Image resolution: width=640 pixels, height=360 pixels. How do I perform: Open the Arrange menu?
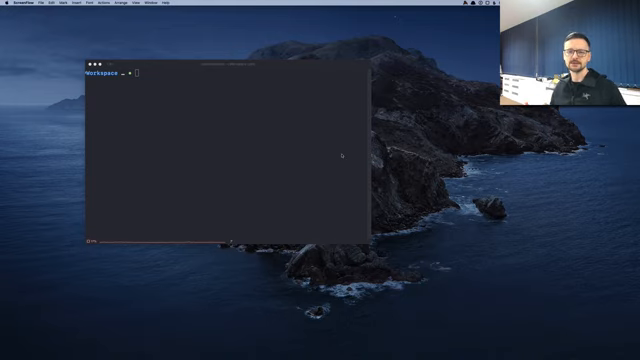point(121,2)
